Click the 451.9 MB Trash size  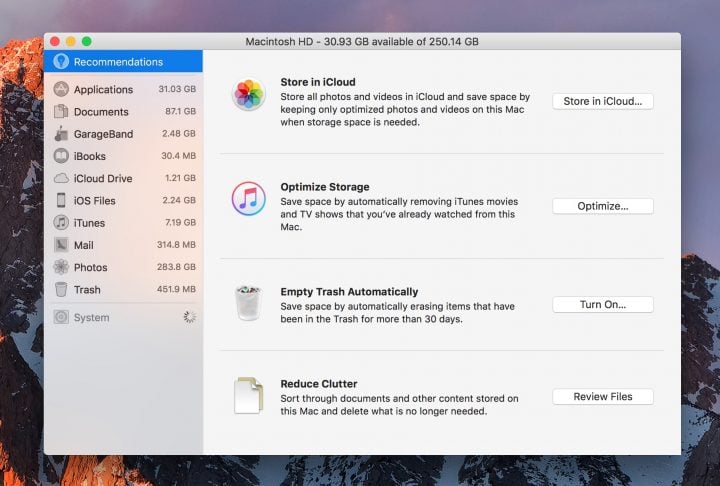click(176, 289)
